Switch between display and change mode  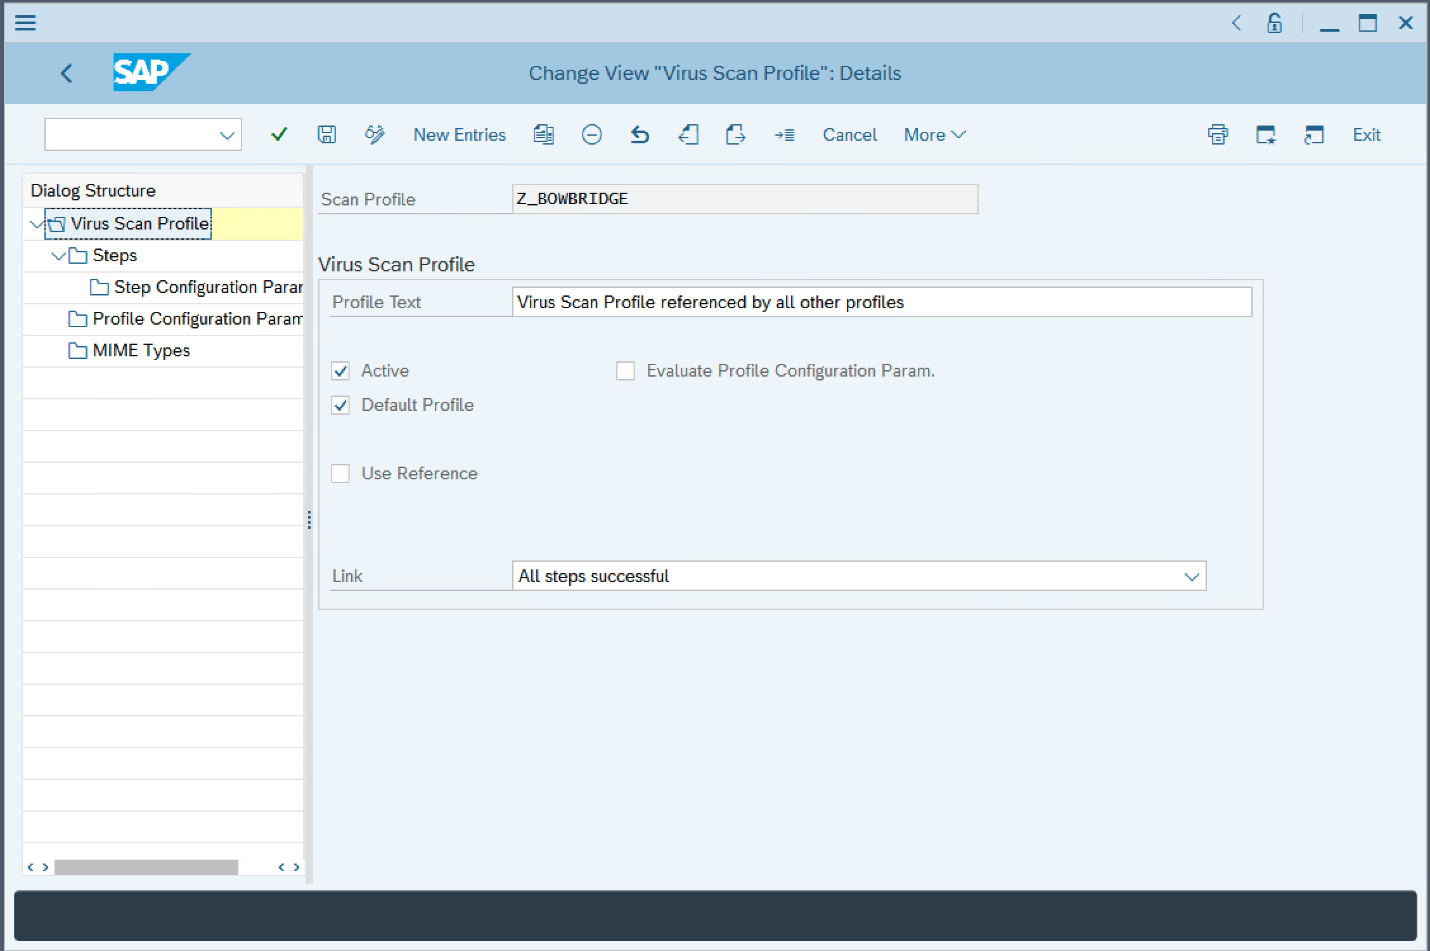(x=374, y=134)
